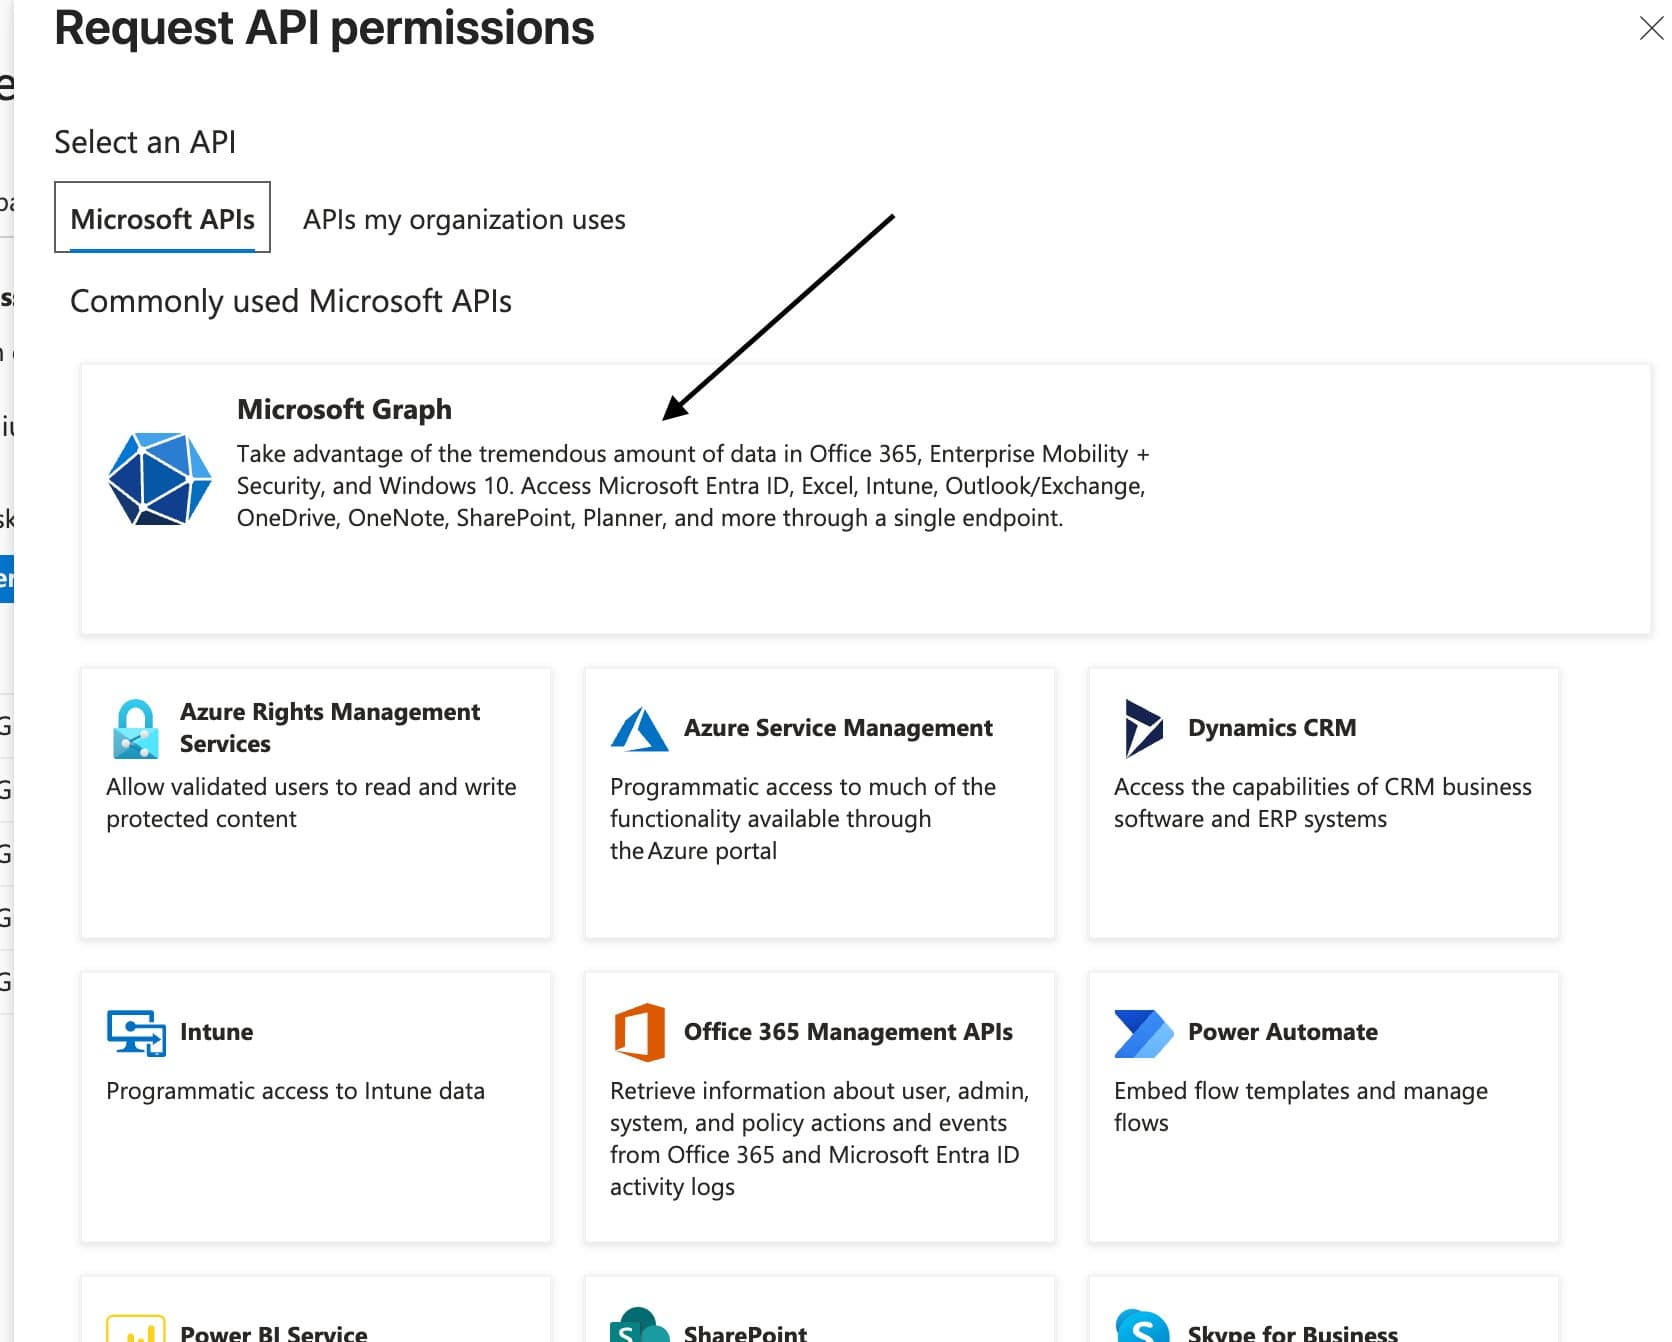Click 'Programmatic access to Intune data' text

tap(295, 1091)
